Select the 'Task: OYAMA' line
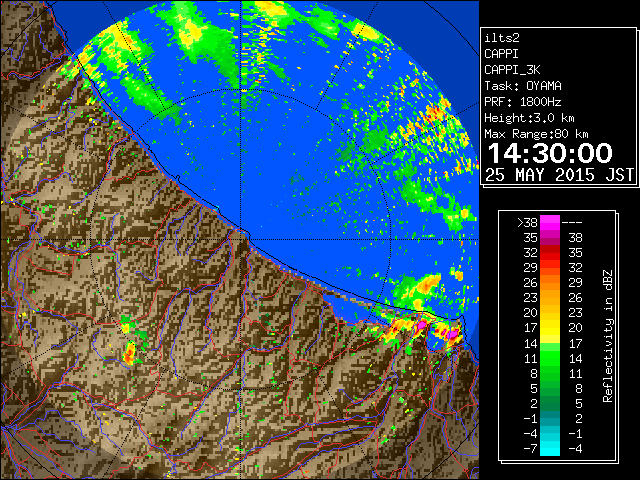Image resolution: width=640 pixels, height=480 pixels. 523,86
